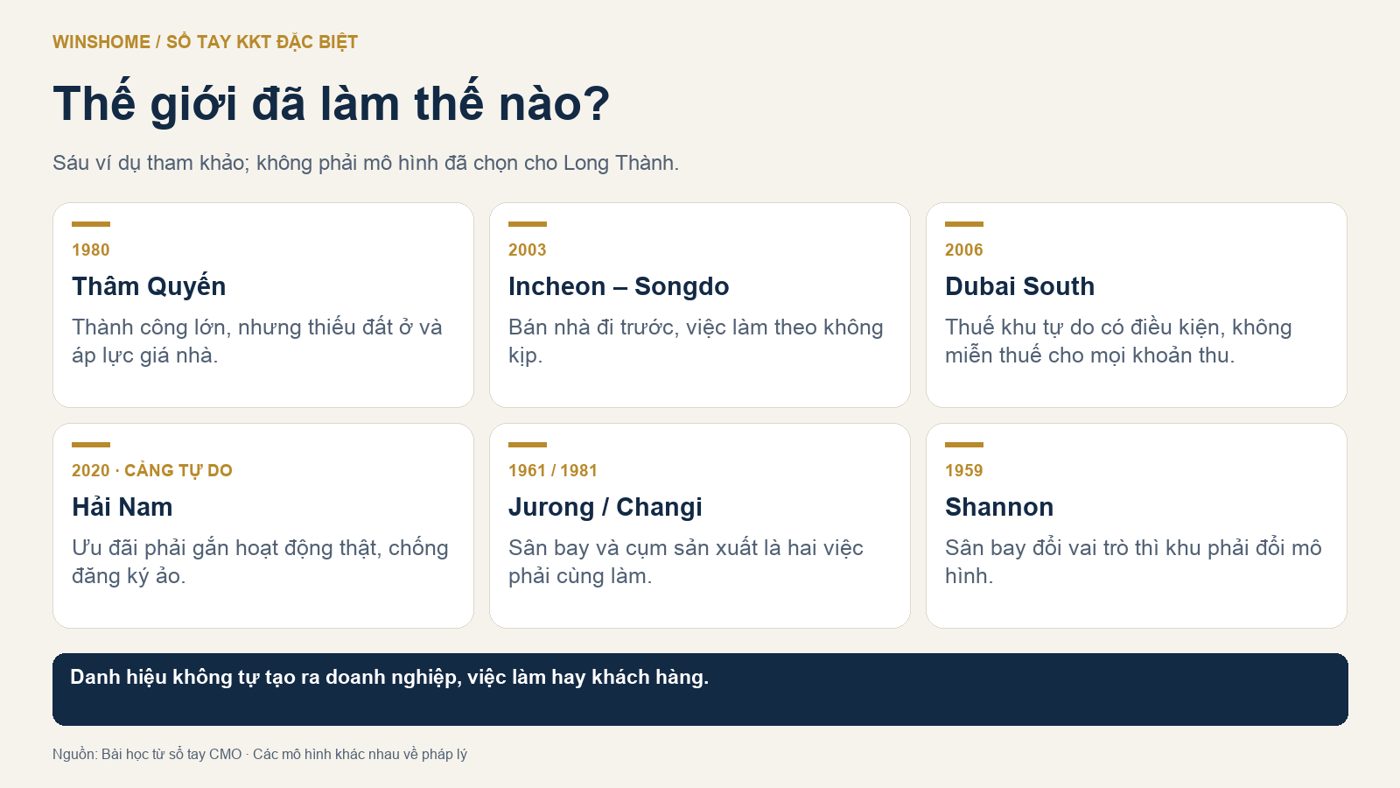
Task: Click the gold accent bar above Thâm Quyến
Action: tap(91, 224)
